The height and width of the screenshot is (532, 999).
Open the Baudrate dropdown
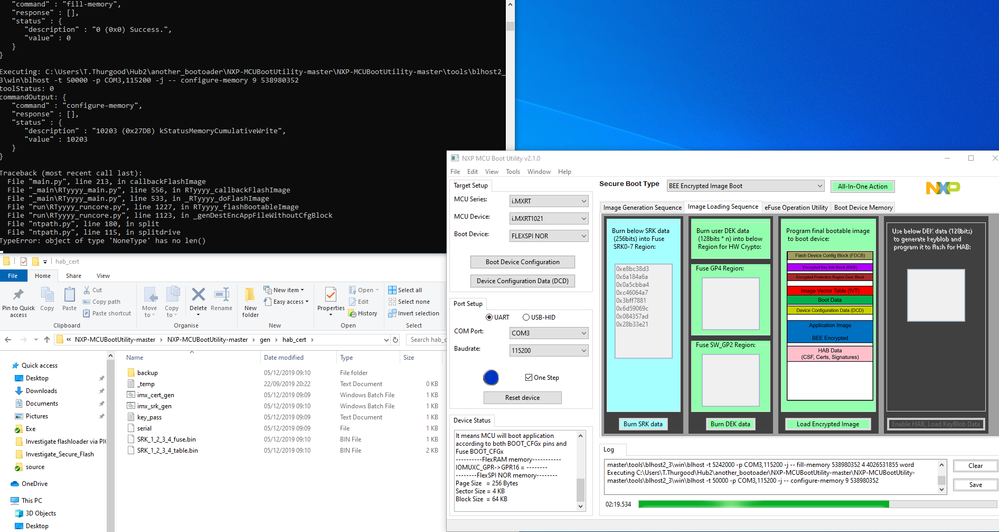pyautogui.click(x=549, y=350)
